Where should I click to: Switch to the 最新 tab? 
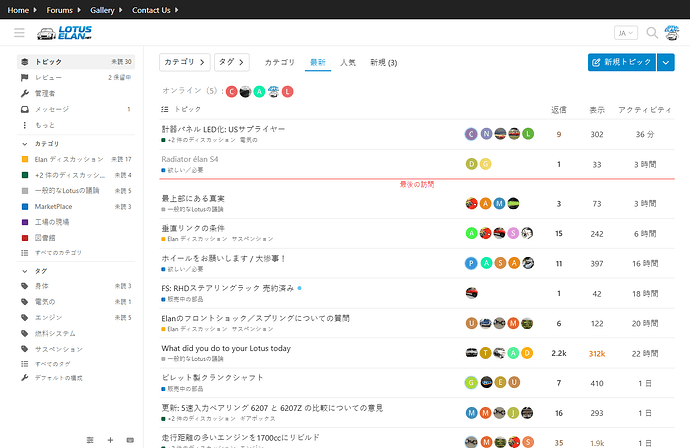[318, 62]
